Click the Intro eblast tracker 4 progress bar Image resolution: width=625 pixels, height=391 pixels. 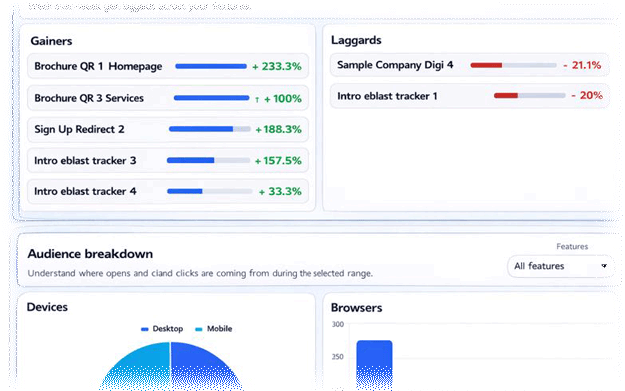(x=210, y=191)
